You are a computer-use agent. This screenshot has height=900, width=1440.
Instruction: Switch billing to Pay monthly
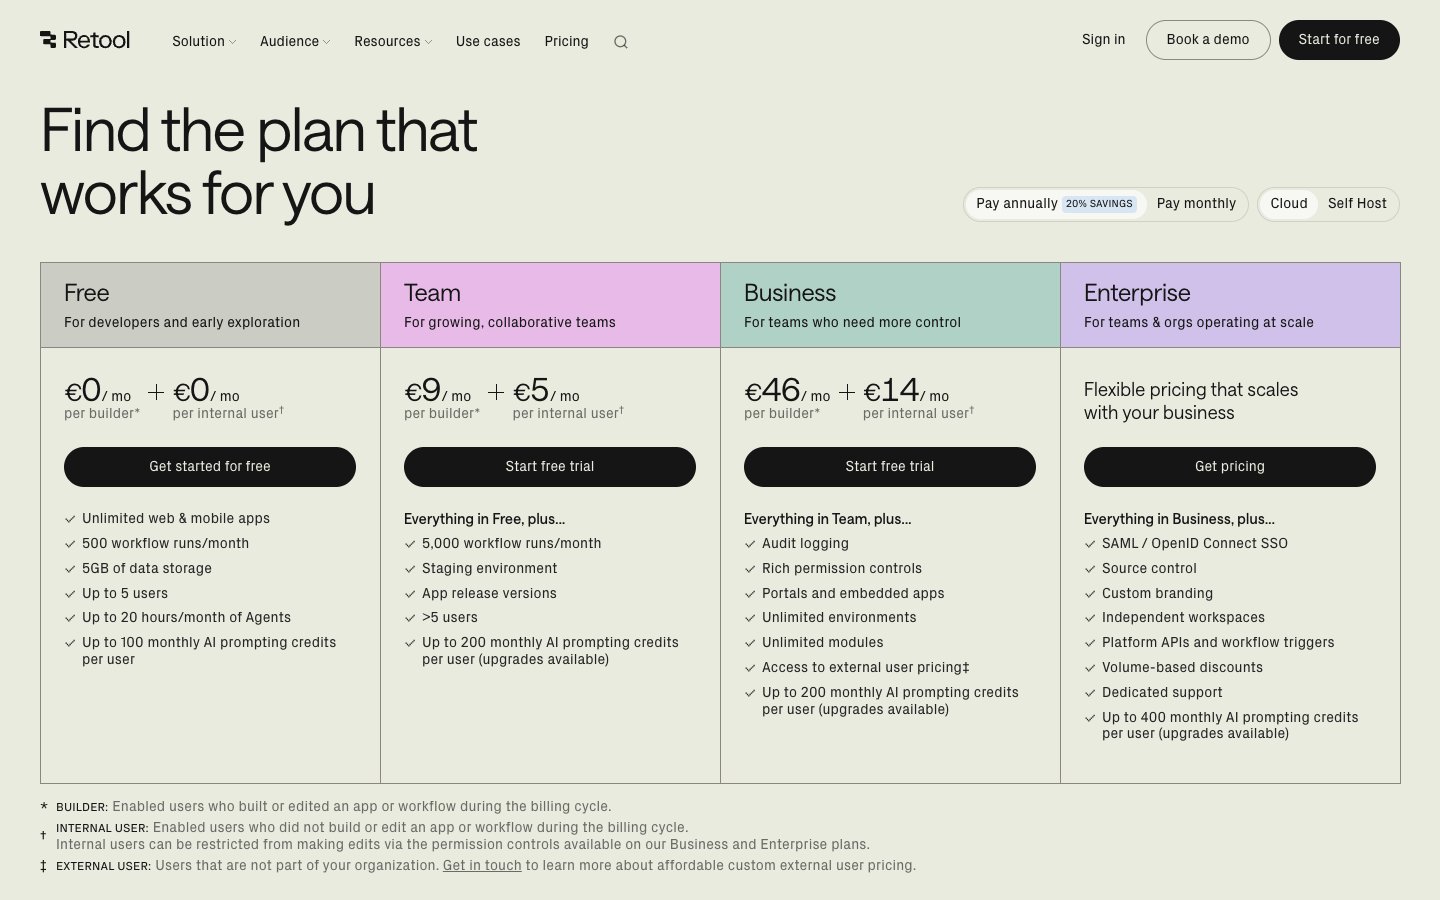1196,203
